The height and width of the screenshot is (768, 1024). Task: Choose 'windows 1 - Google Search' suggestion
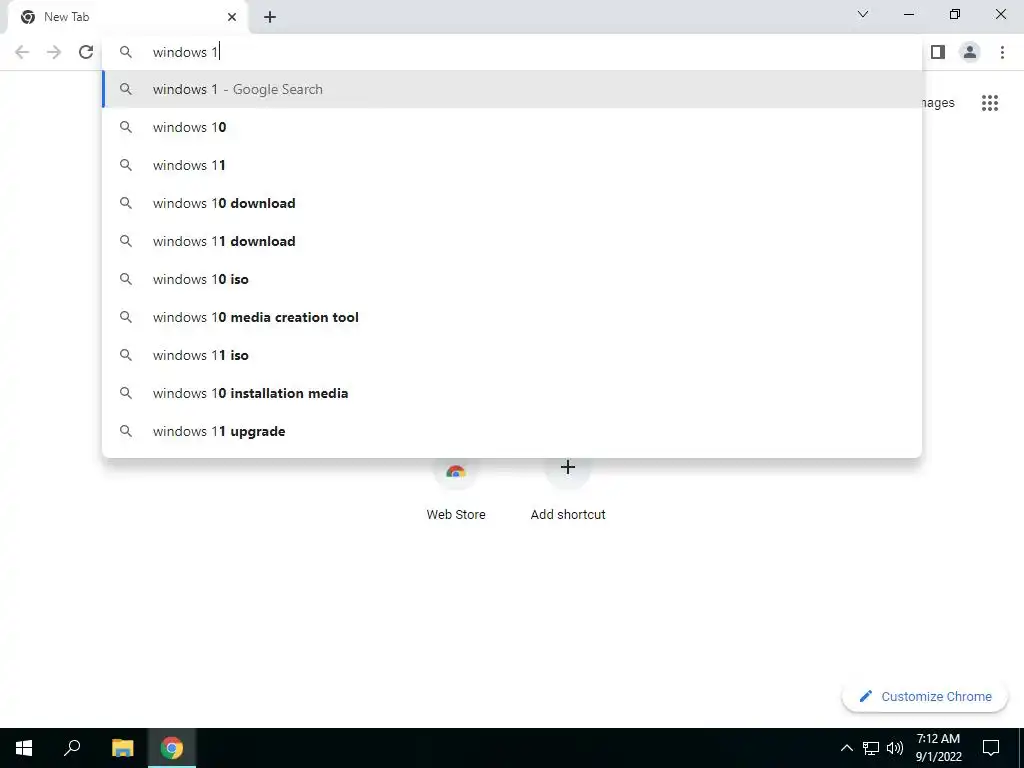[x=512, y=89]
